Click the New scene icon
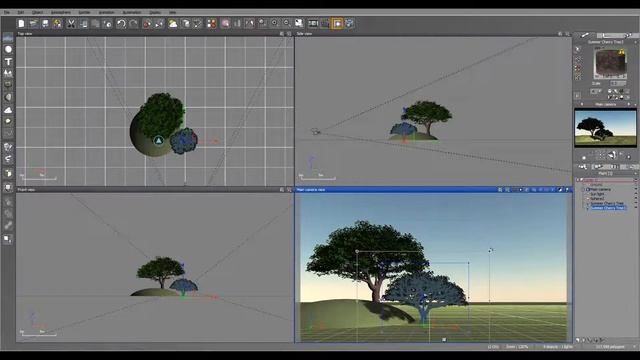The image size is (640, 360). (x=21, y=24)
